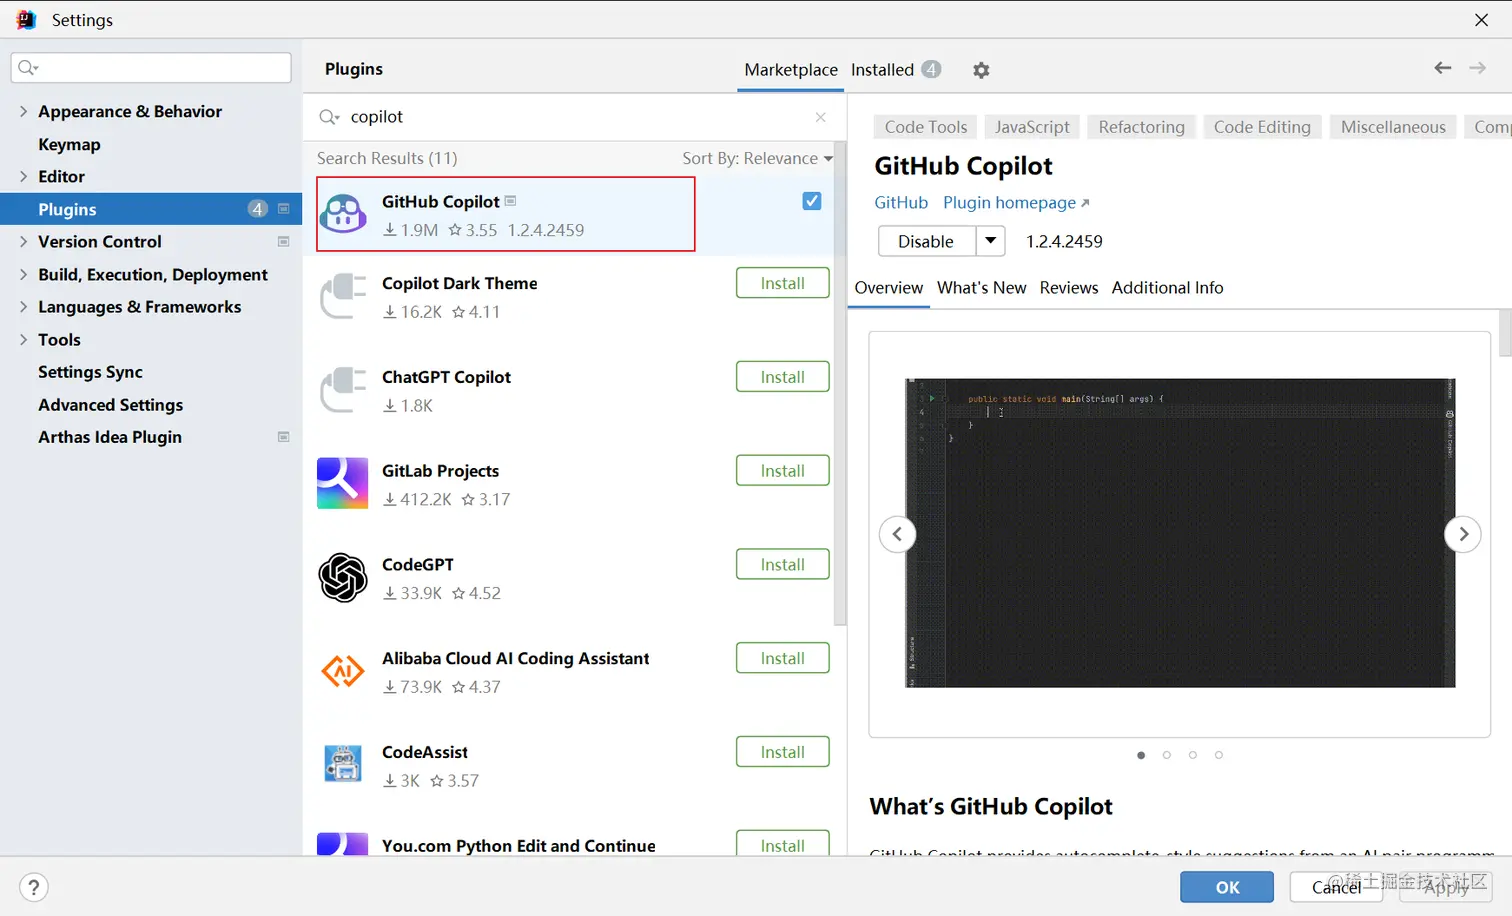This screenshot has height=916, width=1512.
Task: Click the forward navigation arrow
Action: (1478, 68)
